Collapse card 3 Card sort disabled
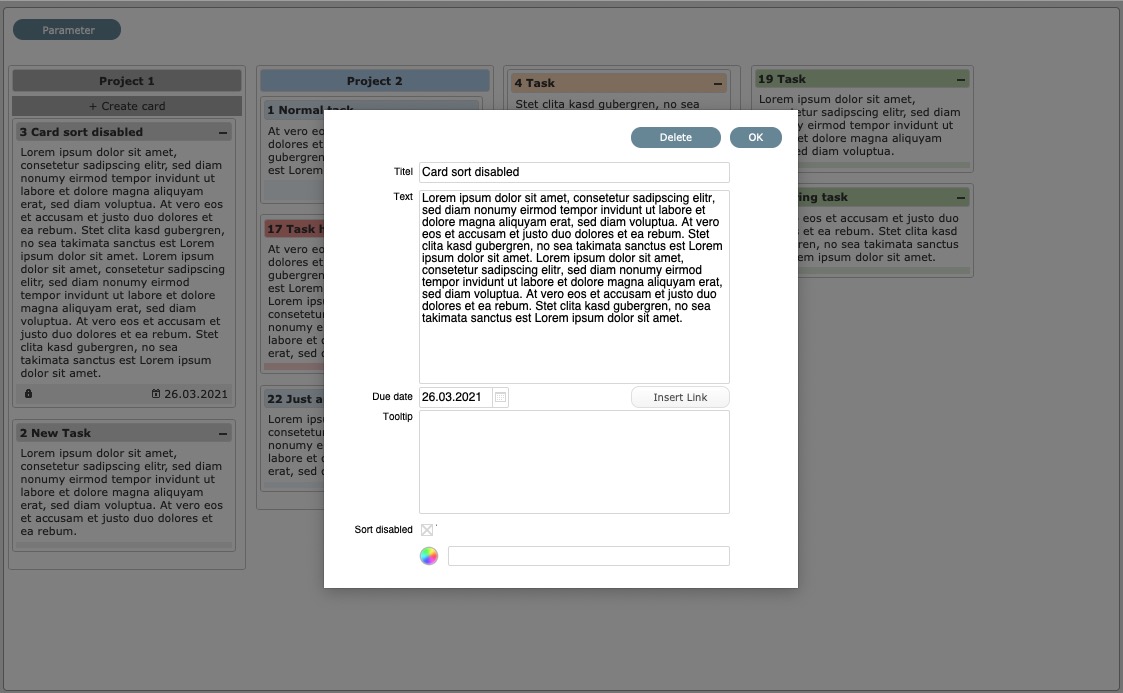This screenshot has height=693, width=1123. coord(223,132)
